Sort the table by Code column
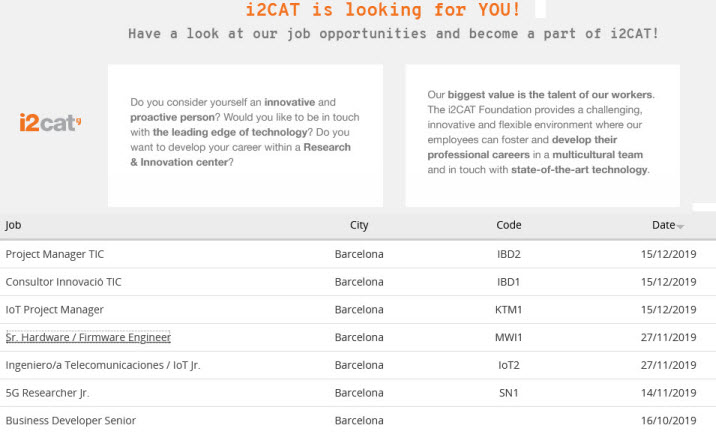716x434 pixels. pyautogui.click(x=509, y=225)
